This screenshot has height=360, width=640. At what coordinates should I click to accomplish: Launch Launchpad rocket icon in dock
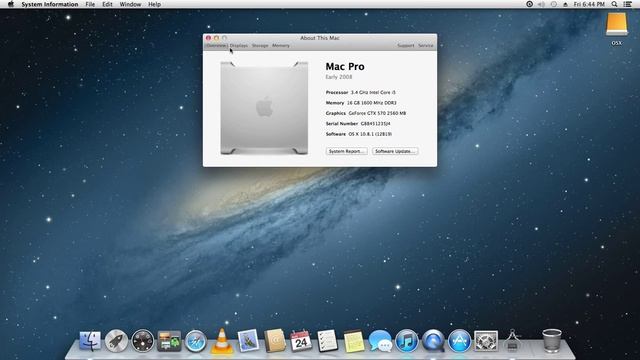pos(116,341)
